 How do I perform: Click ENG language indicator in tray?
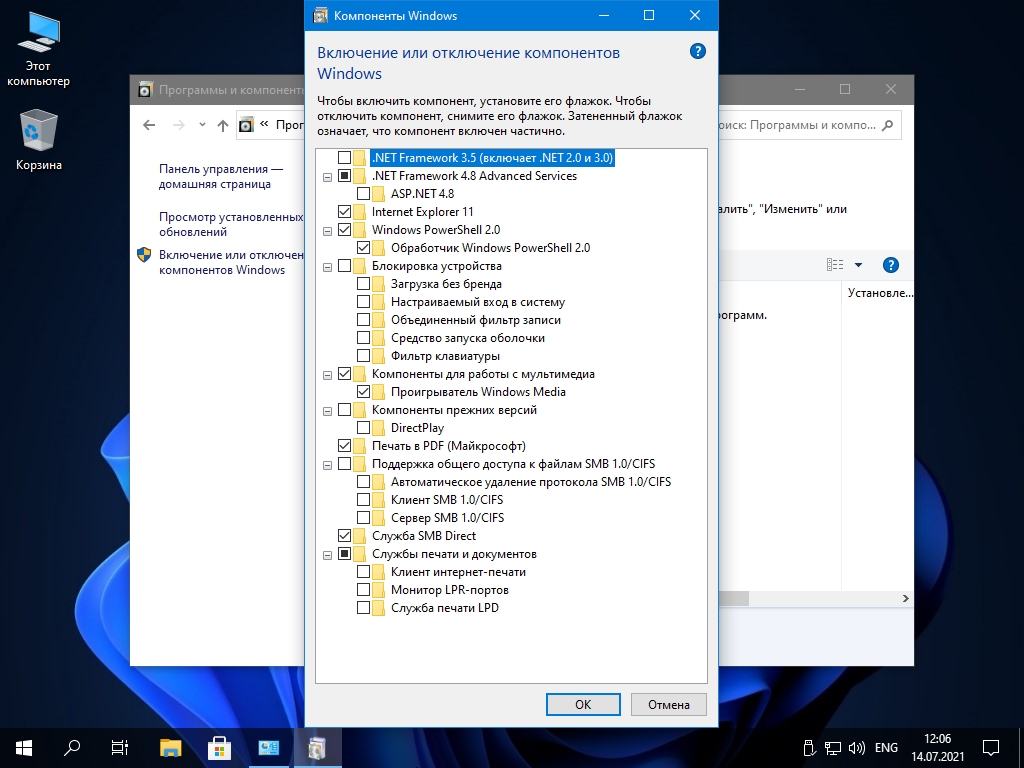pyautogui.click(x=886, y=747)
